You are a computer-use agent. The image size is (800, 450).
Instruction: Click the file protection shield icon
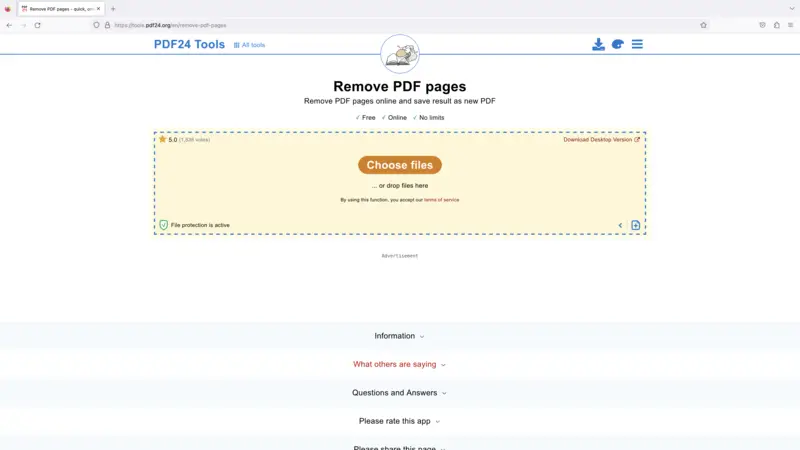pyautogui.click(x=163, y=225)
